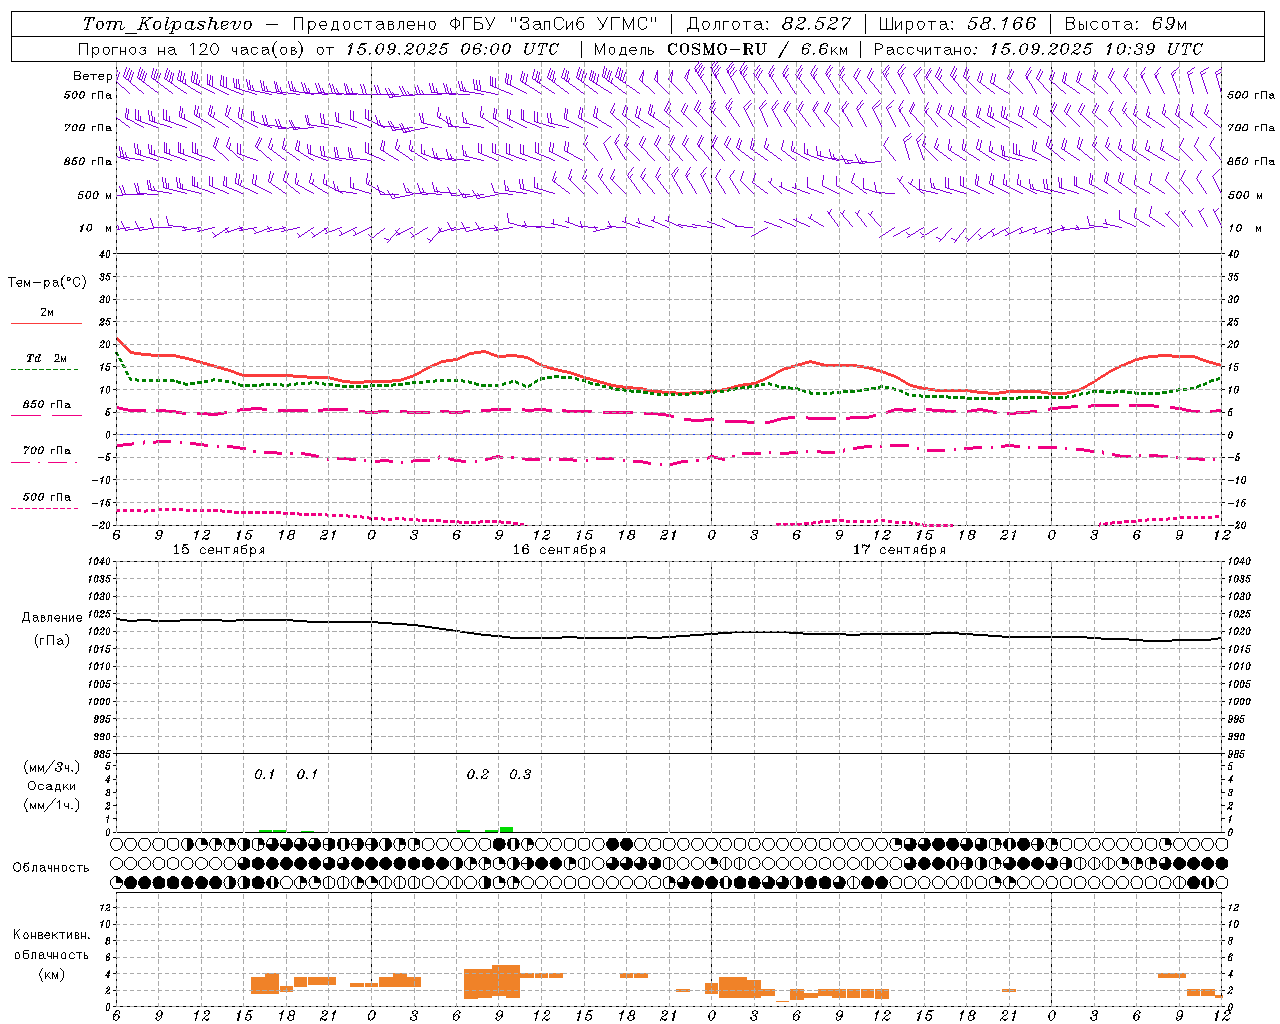Click the 850 гПа temperature legend entry

[x=47, y=405]
